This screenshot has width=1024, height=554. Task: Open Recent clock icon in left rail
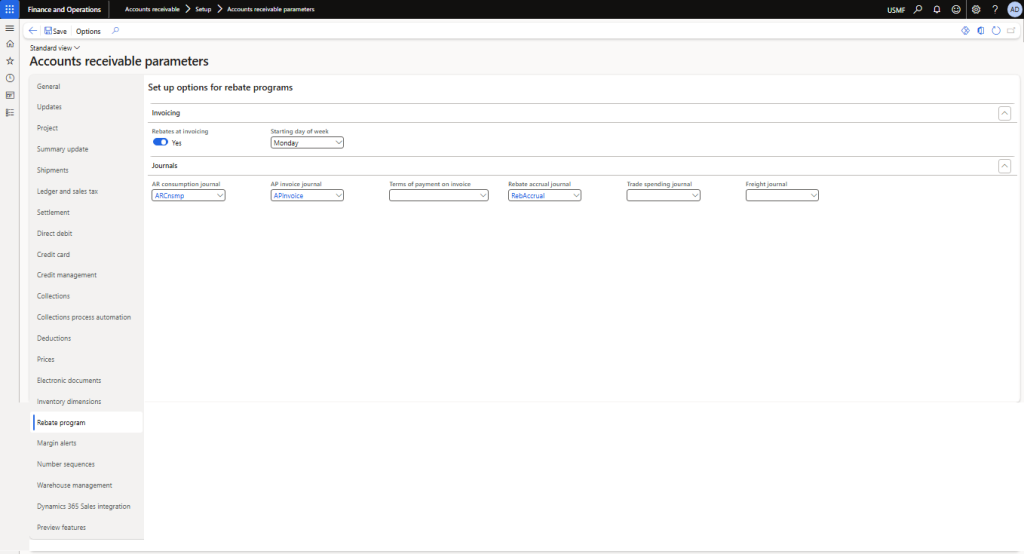10,78
